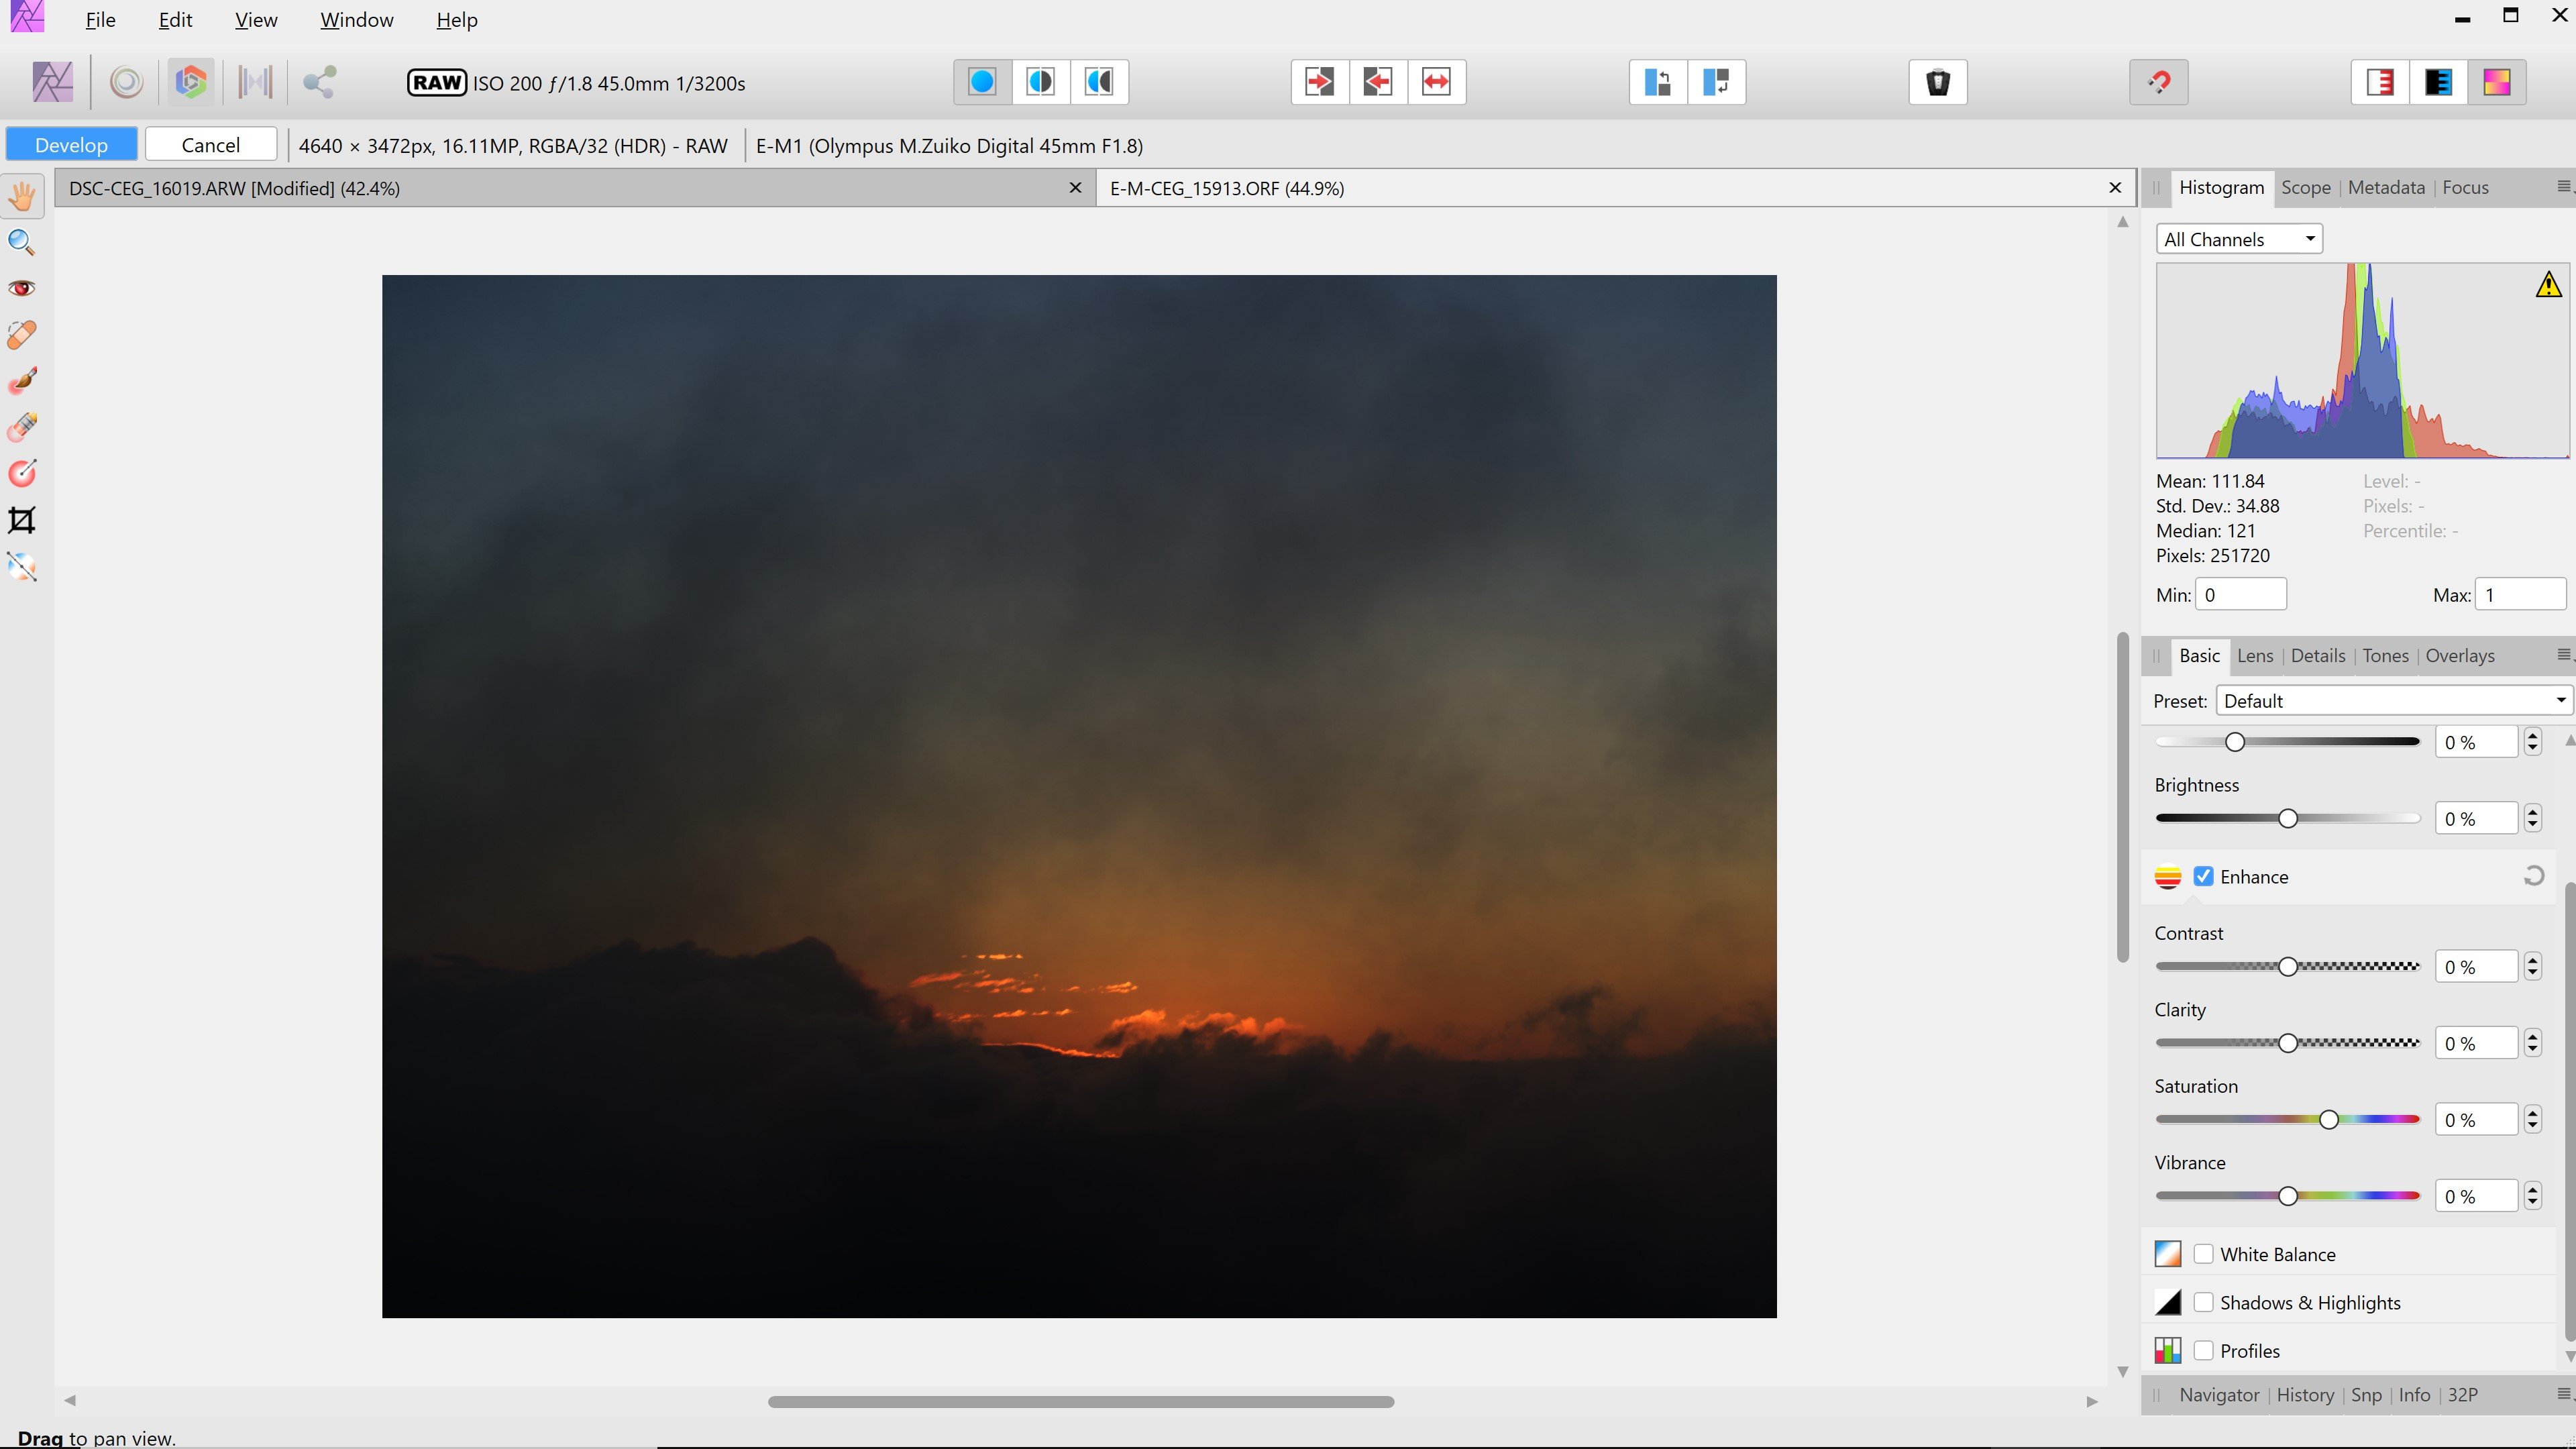Screen dimensions: 2576x1449
Task: Click Sync Before icon with right arrow
Action: tap(1319, 82)
